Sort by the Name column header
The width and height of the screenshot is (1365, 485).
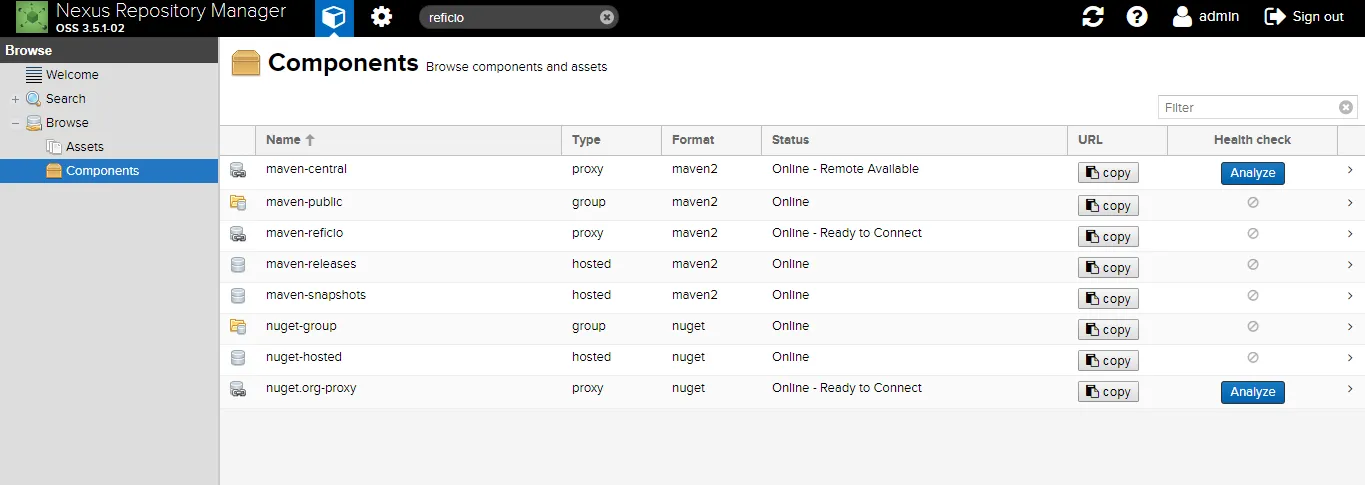click(x=283, y=140)
